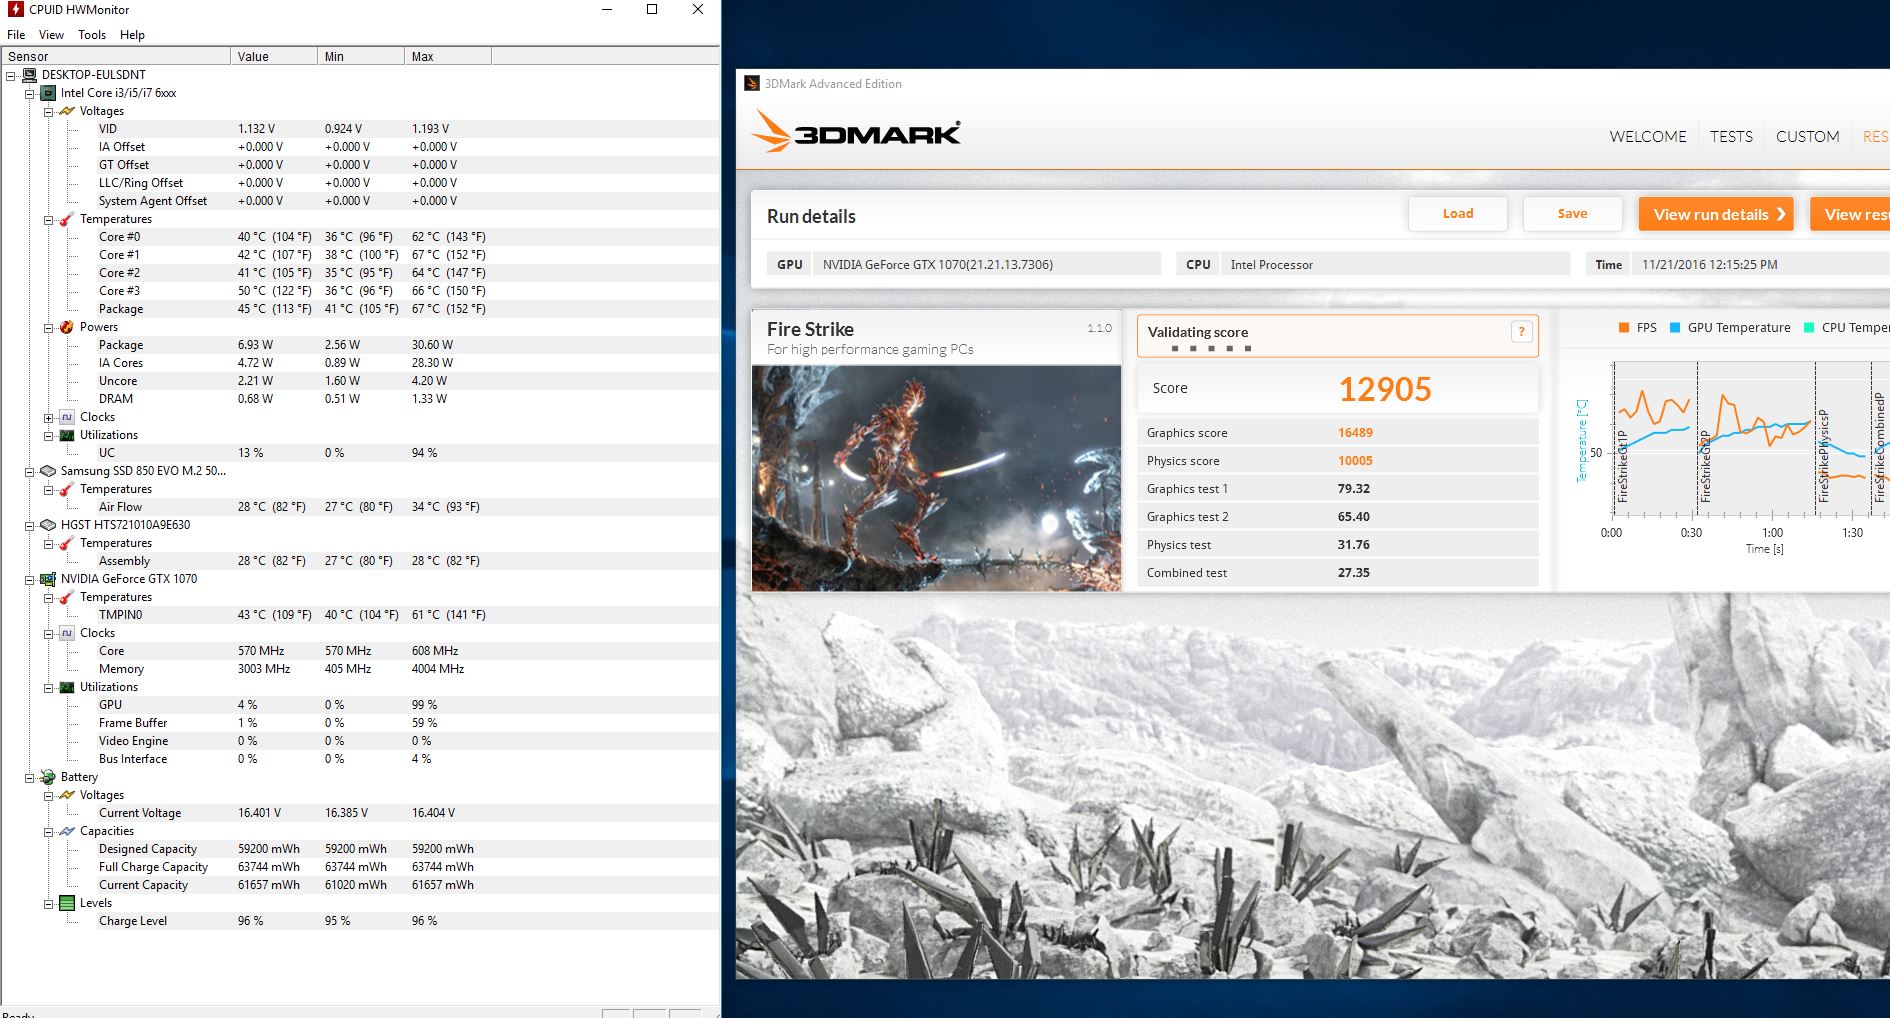
Task: Click the Validating score help question mark
Action: point(1521,332)
